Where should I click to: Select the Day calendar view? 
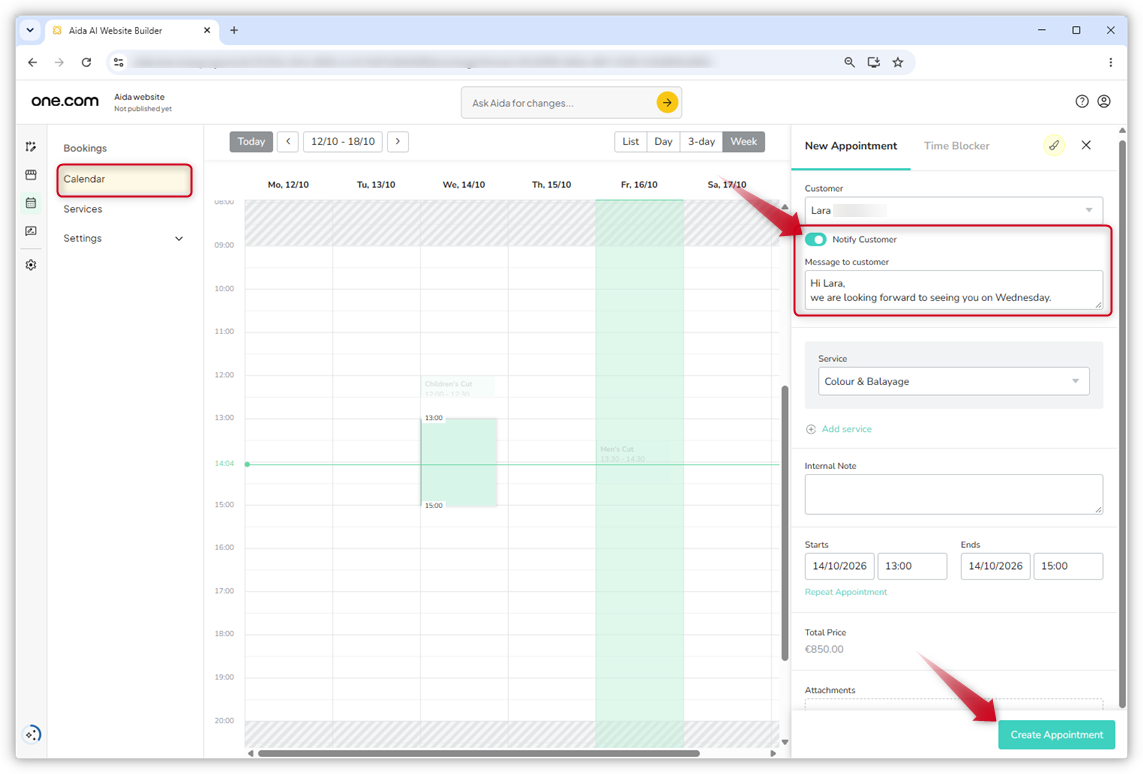[x=663, y=141]
